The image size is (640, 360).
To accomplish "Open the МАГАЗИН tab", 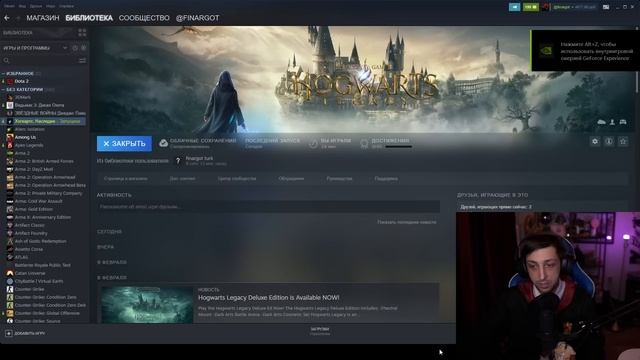I will pyautogui.click(x=43, y=18).
